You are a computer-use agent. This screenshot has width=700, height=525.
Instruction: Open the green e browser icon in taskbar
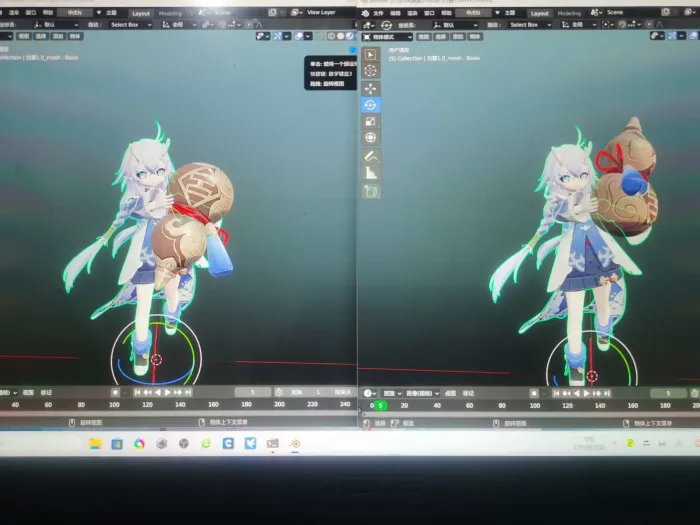(x=206, y=443)
